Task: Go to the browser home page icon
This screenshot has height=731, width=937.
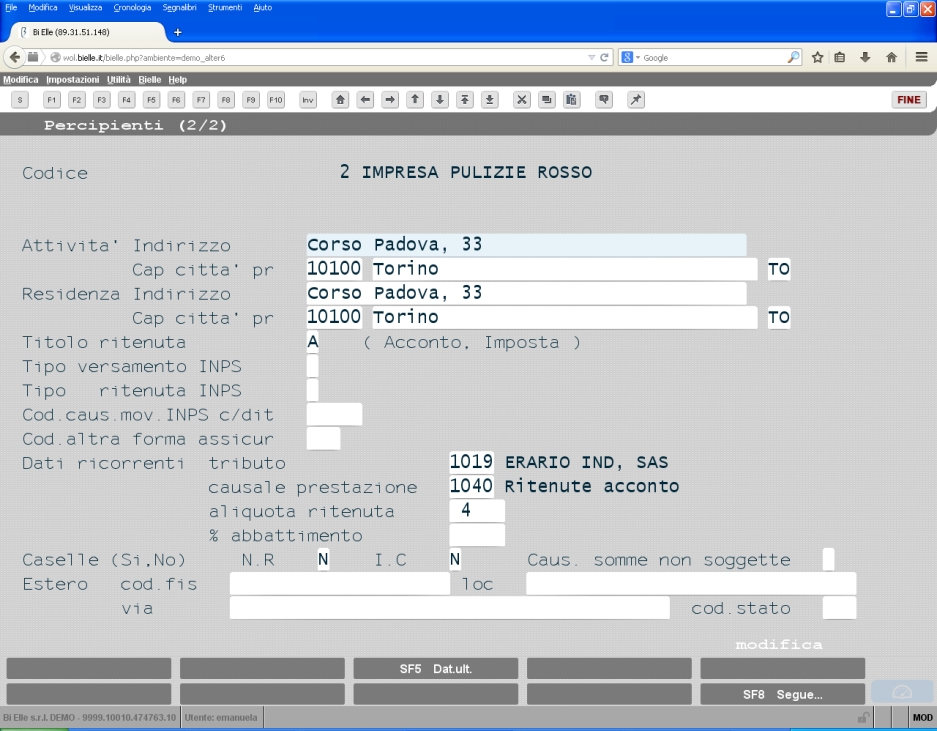Action: coord(892,57)
